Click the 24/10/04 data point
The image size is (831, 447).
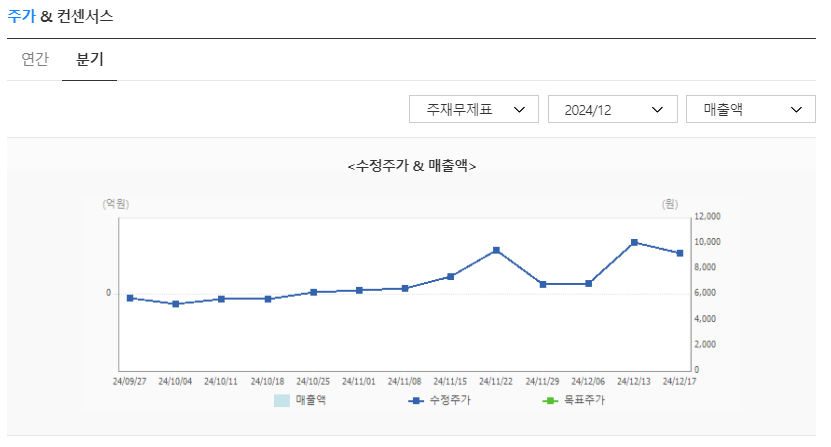(176, 304)
